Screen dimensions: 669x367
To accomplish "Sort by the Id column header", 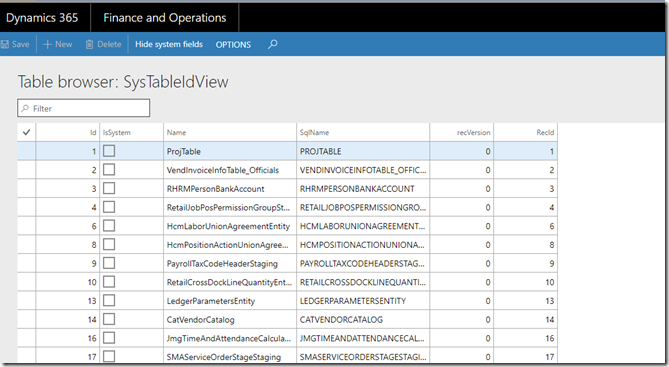I will point(67,133).
